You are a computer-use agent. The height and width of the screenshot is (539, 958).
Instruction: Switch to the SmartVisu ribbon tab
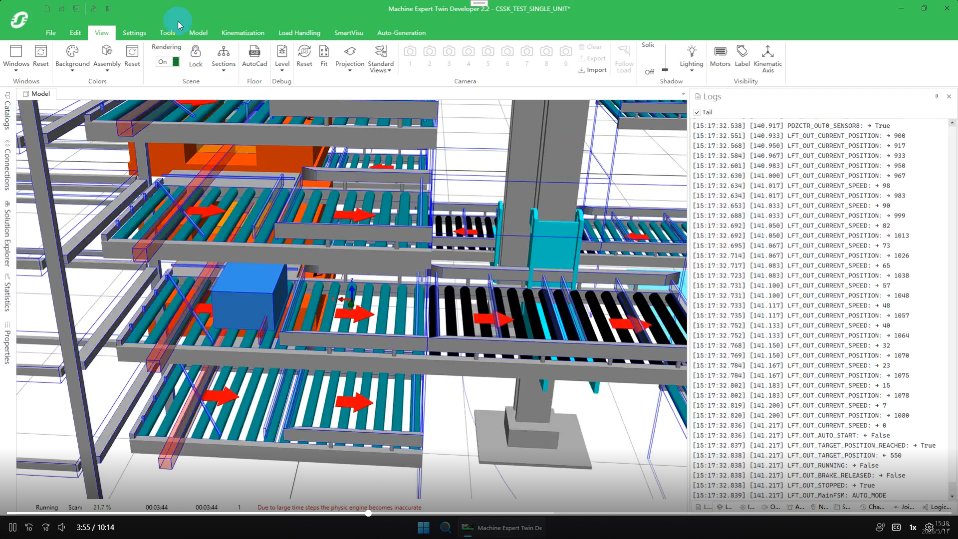[349, 32]
